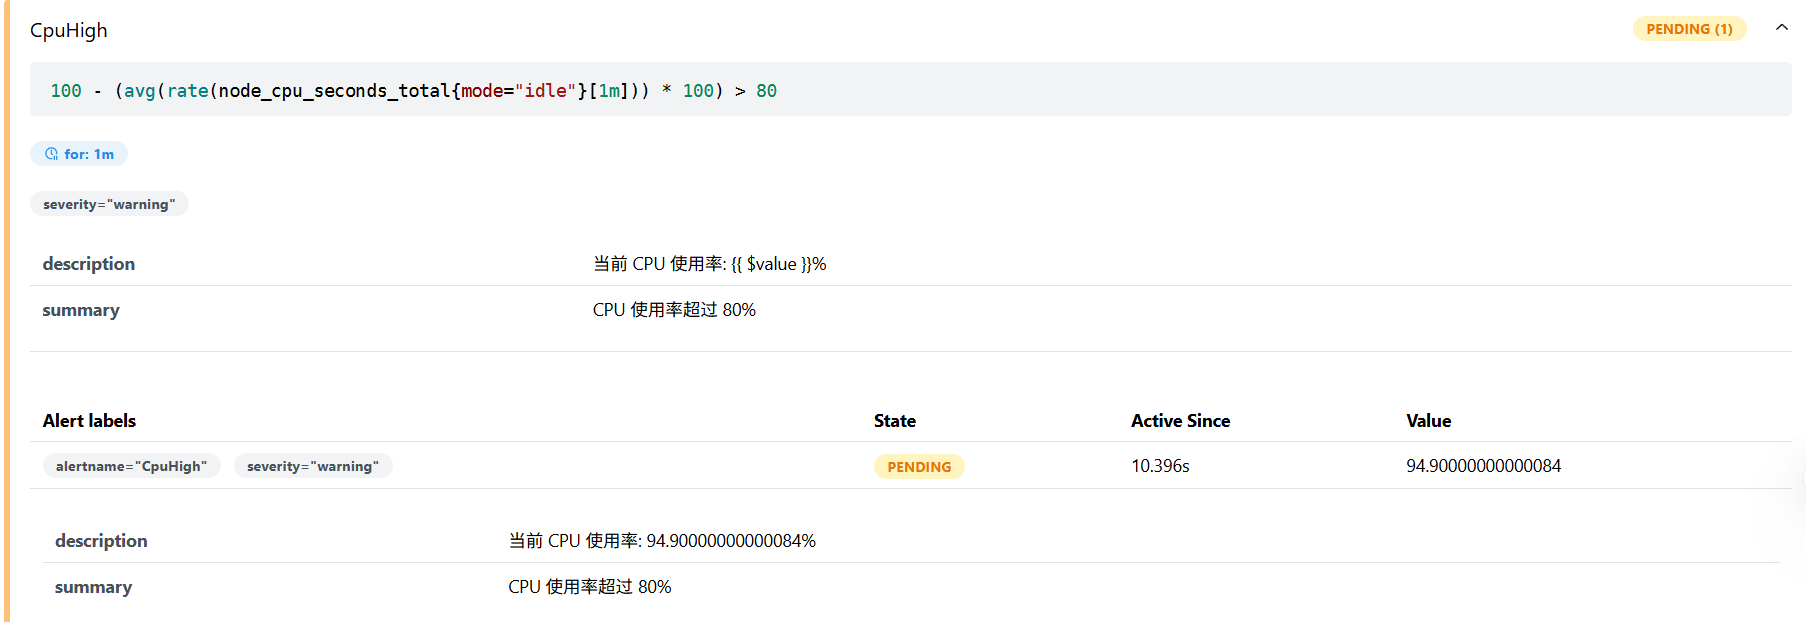Click the State column header
The width and height of the screenshot is (1806, 622).
click(x=895, y=421)
